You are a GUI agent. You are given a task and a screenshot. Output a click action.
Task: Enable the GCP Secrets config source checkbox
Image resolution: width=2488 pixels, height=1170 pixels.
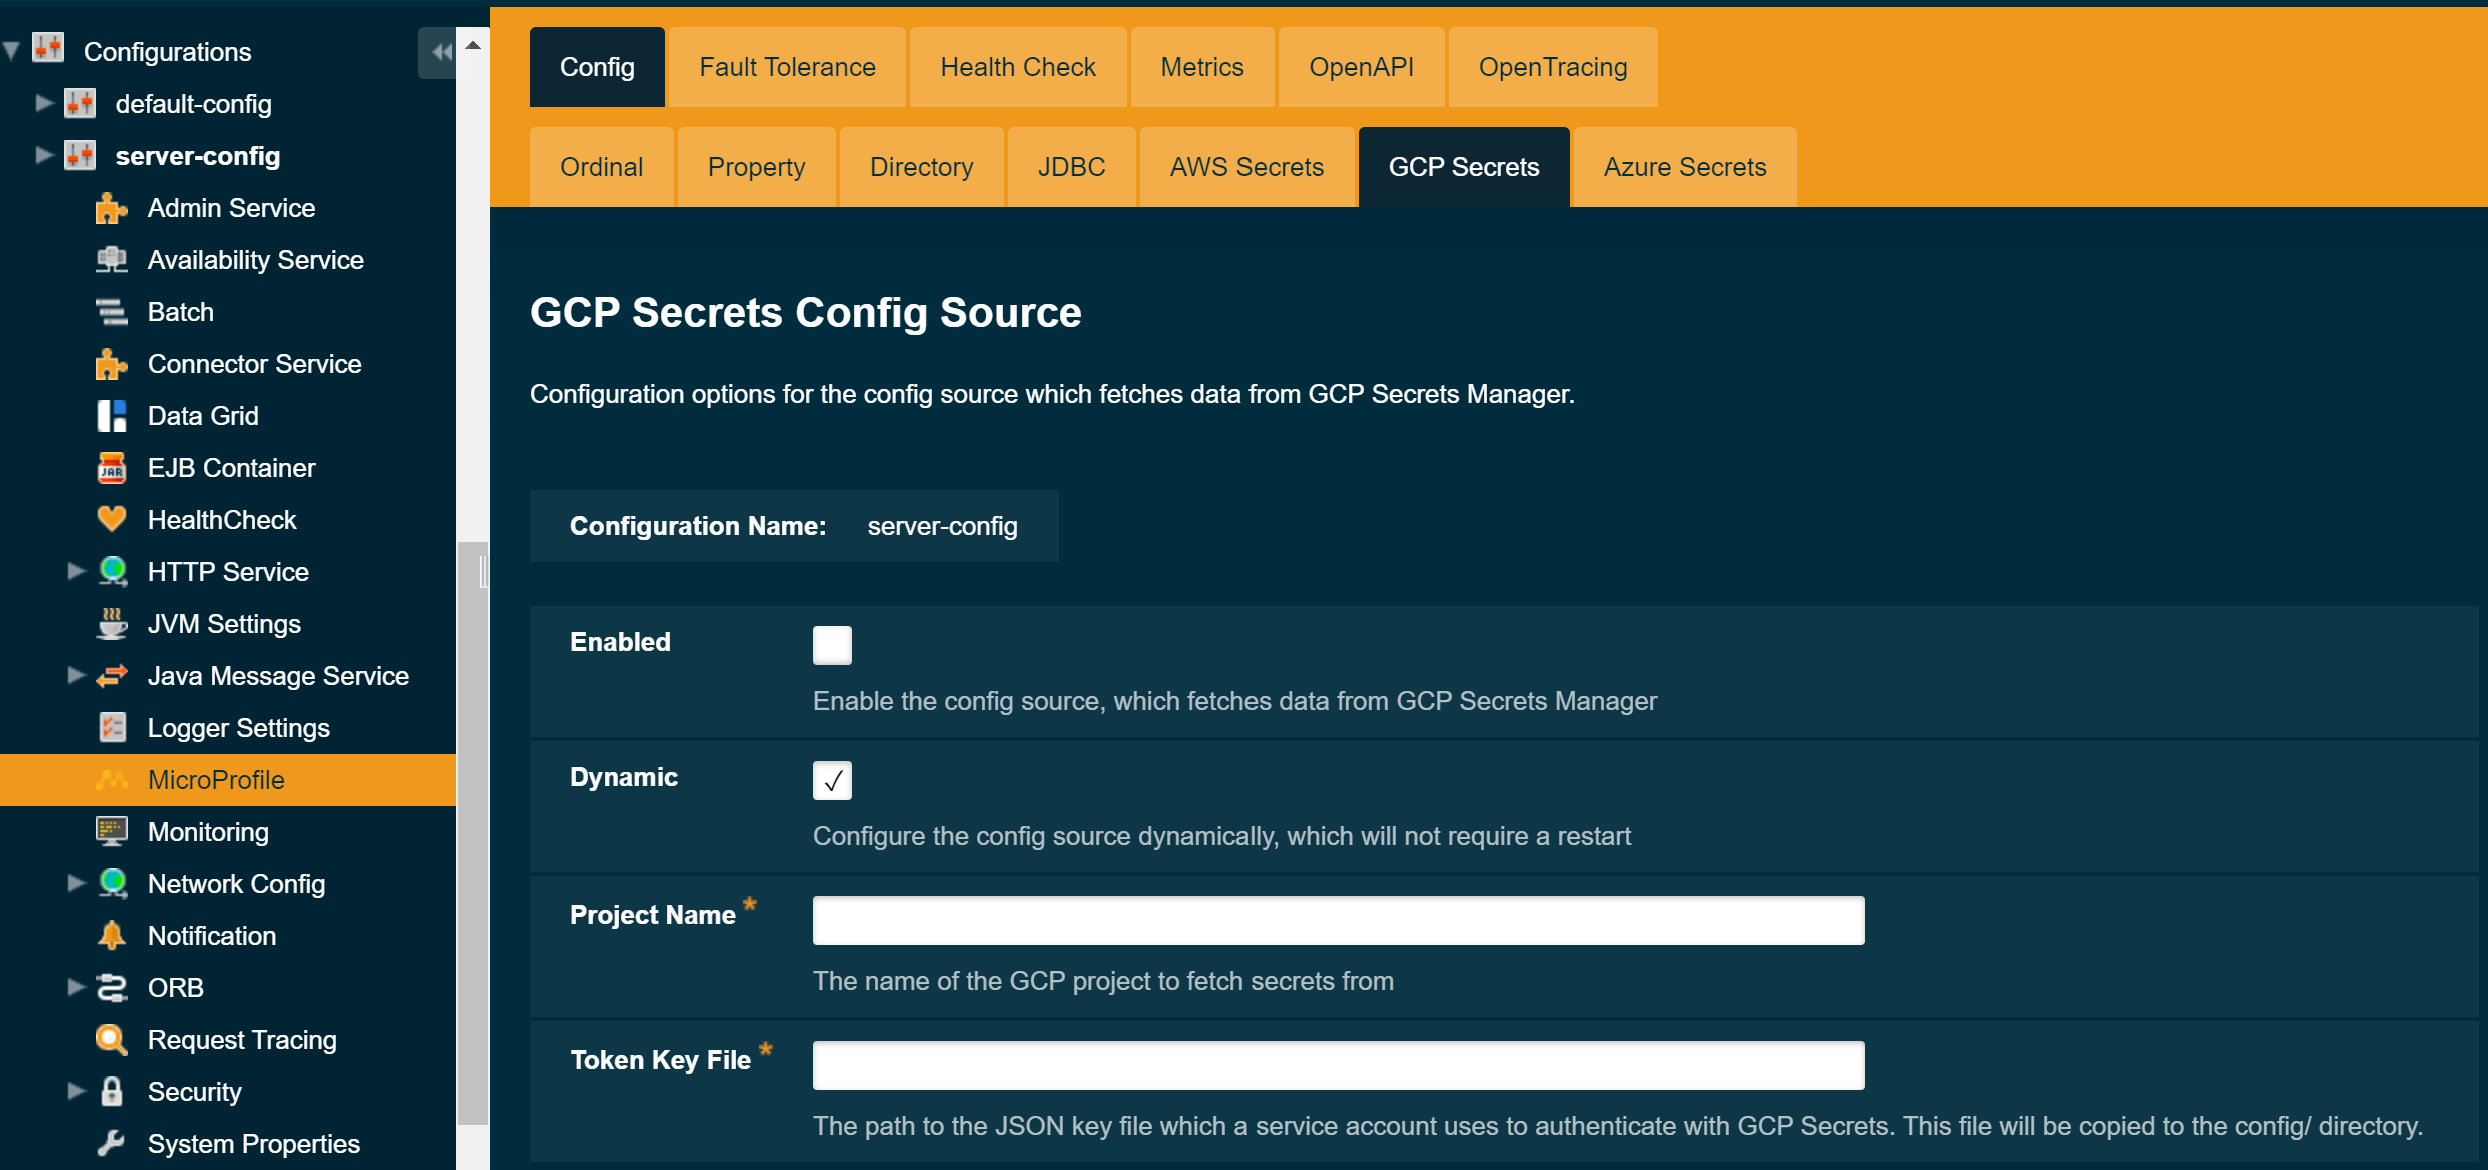(832, 644)
